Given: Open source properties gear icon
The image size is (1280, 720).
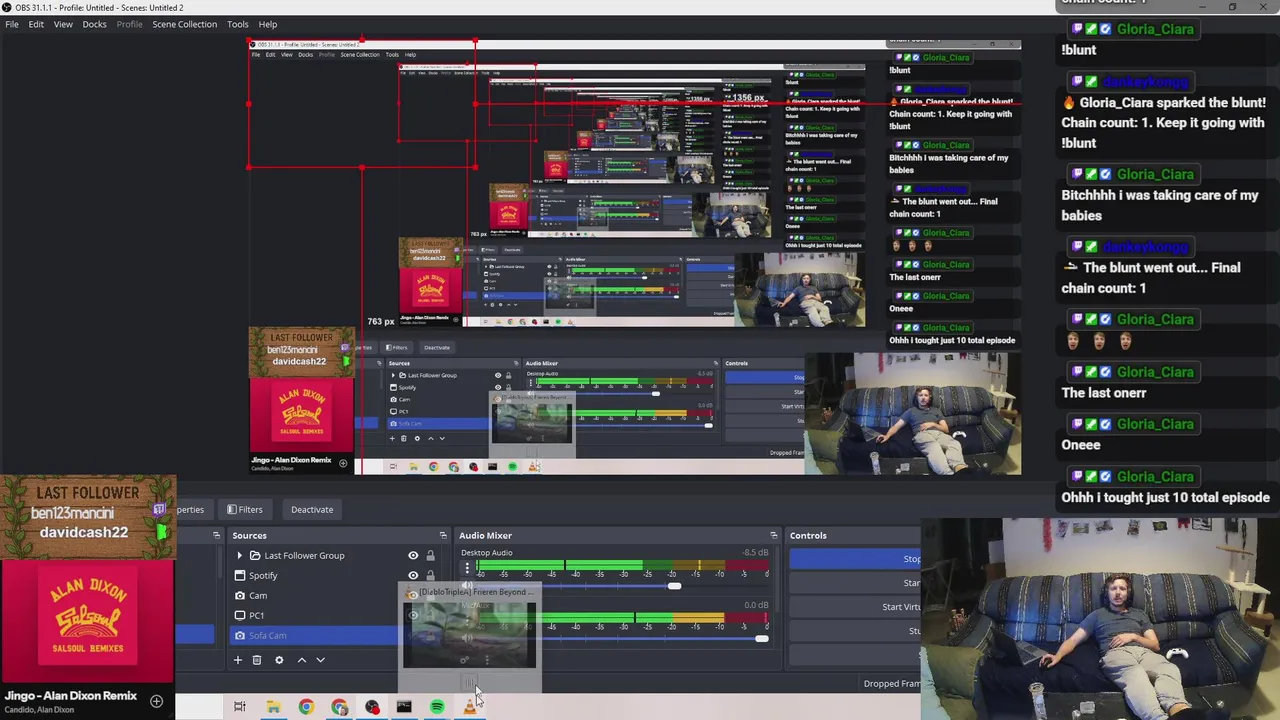Looking at the screenshot, I should click(x=279, y=660).
